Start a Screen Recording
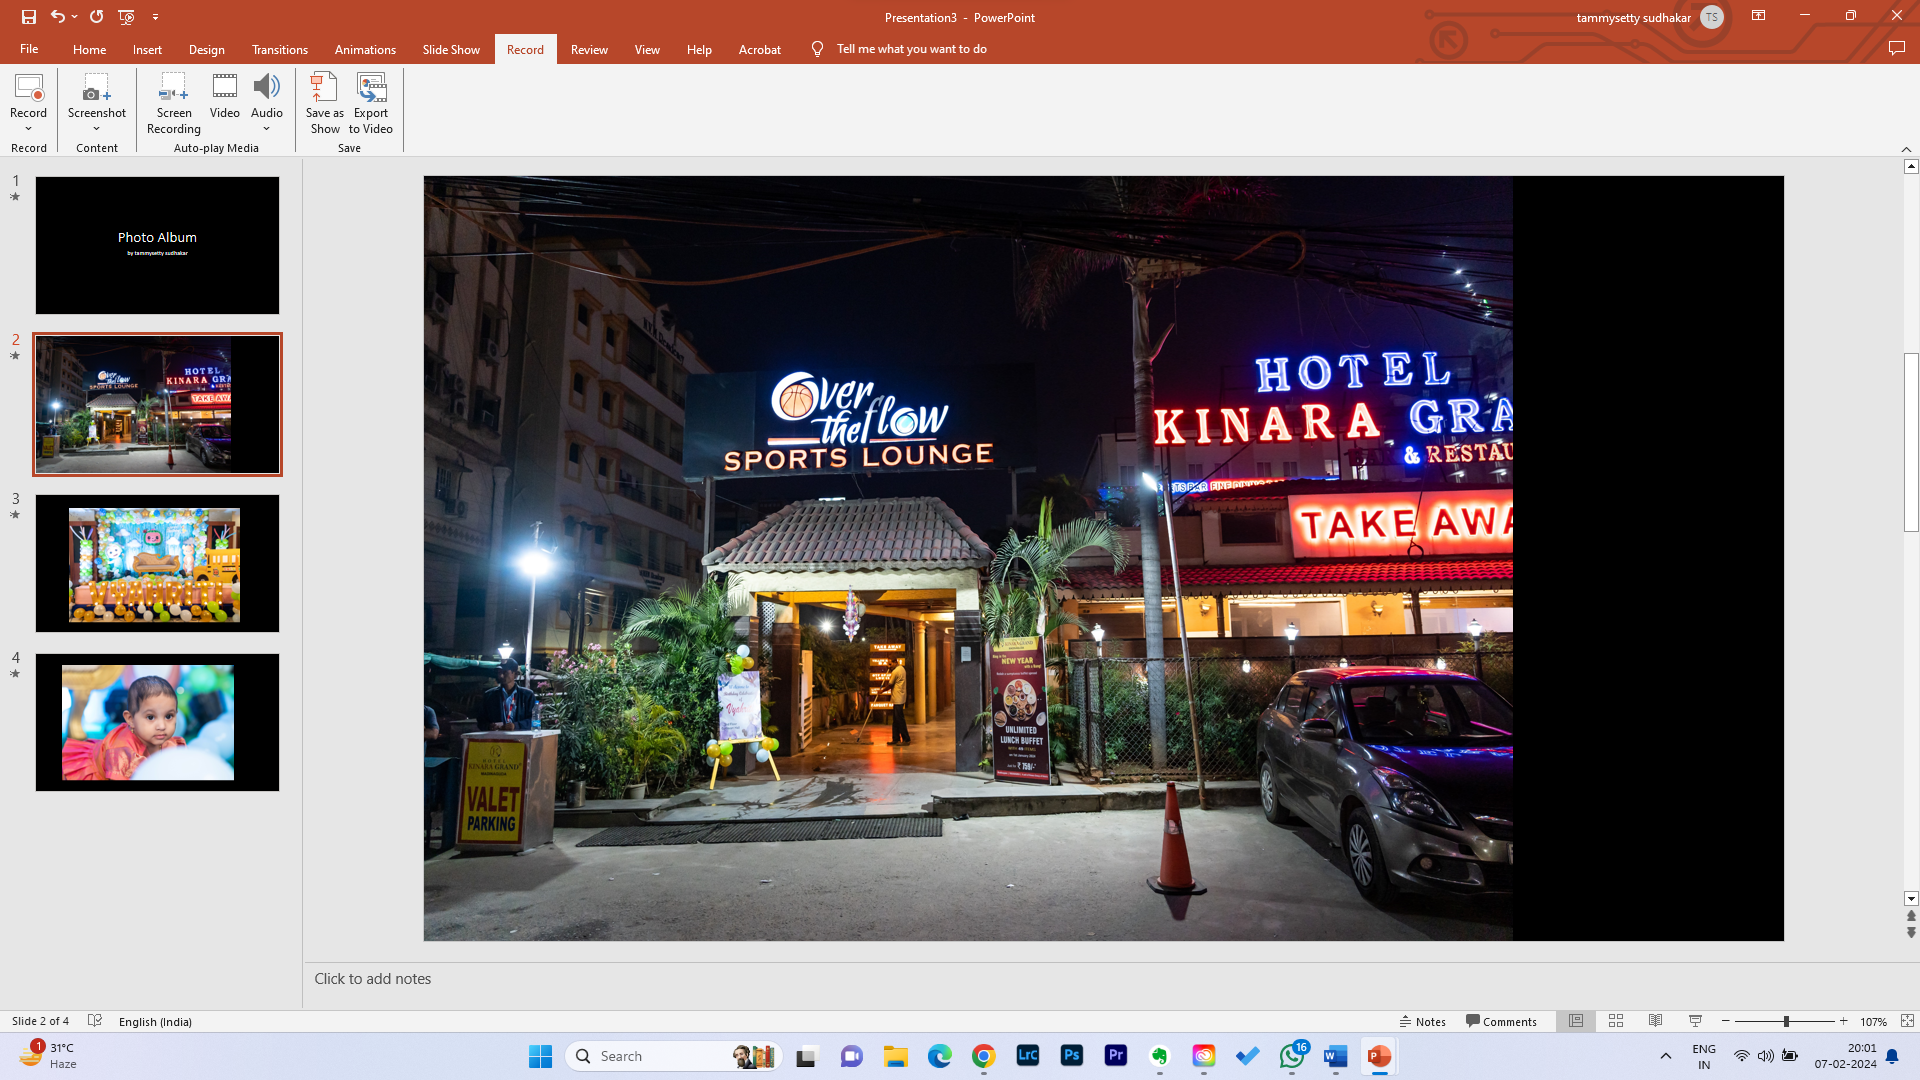 point(174,103)
